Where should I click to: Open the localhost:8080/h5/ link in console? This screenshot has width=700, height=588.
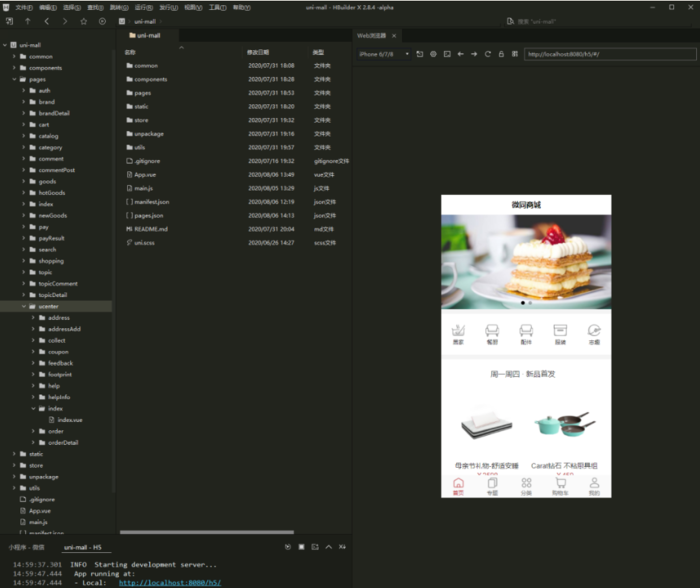[x=169, y=582]
